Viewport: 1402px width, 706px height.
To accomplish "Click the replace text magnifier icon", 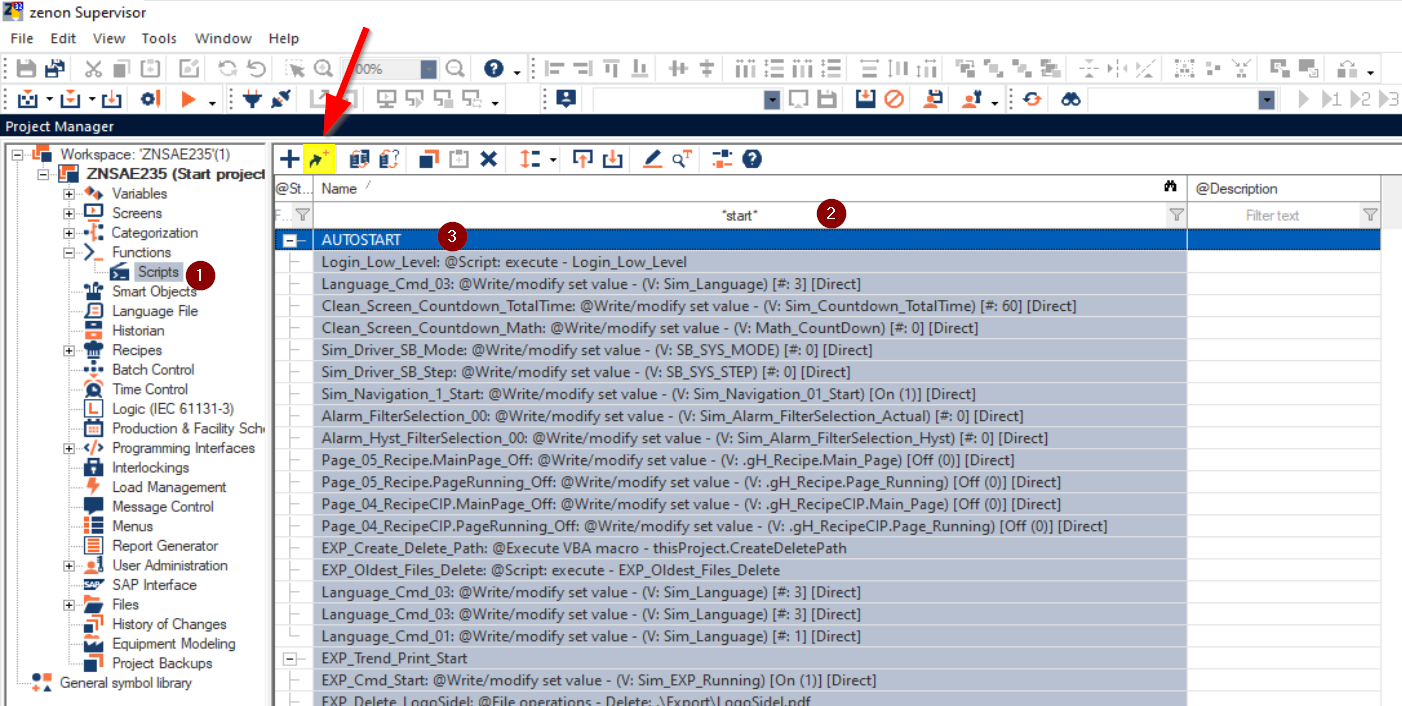I will point(682,158).
